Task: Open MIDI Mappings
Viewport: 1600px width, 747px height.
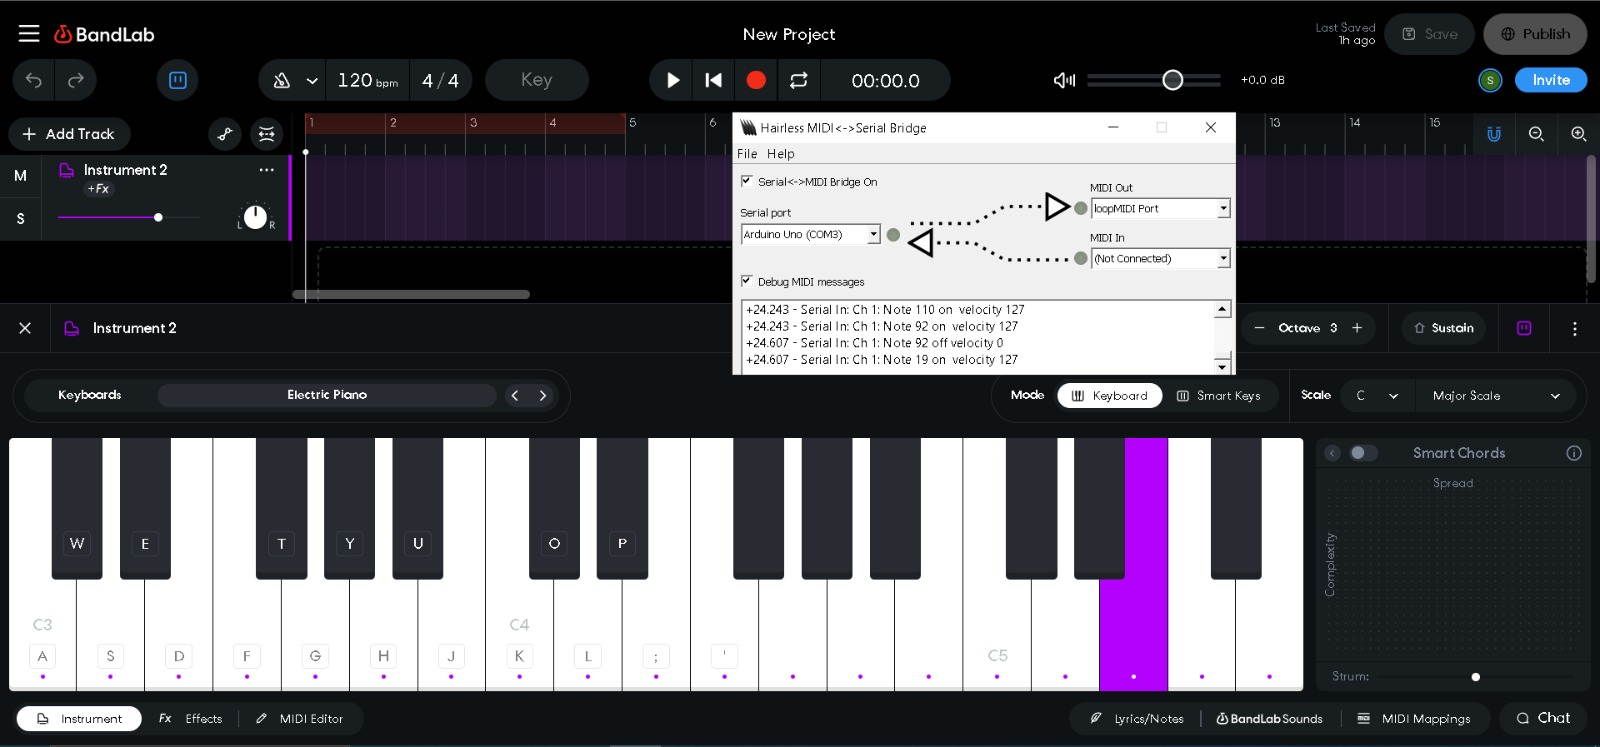Action: click(1413, 719)
